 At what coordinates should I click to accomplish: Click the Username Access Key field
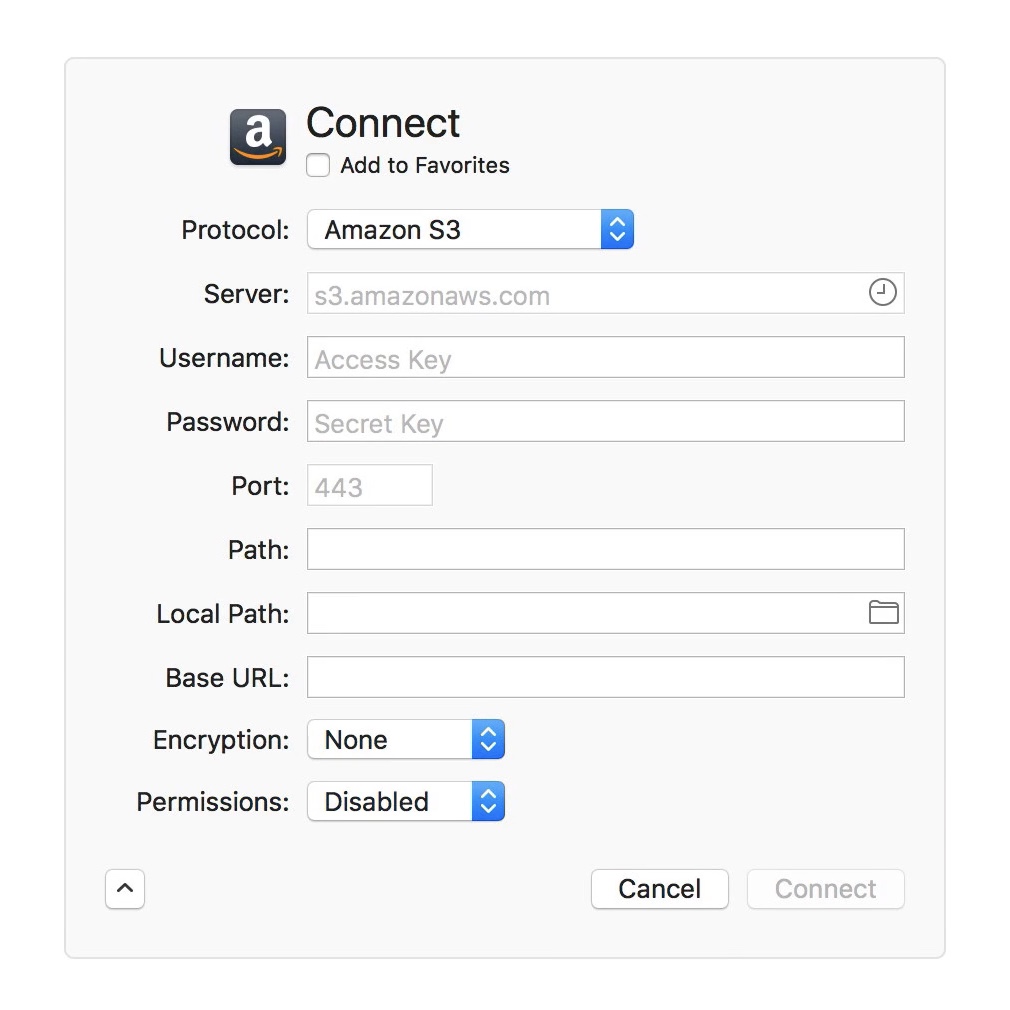[x=605, y=358]
